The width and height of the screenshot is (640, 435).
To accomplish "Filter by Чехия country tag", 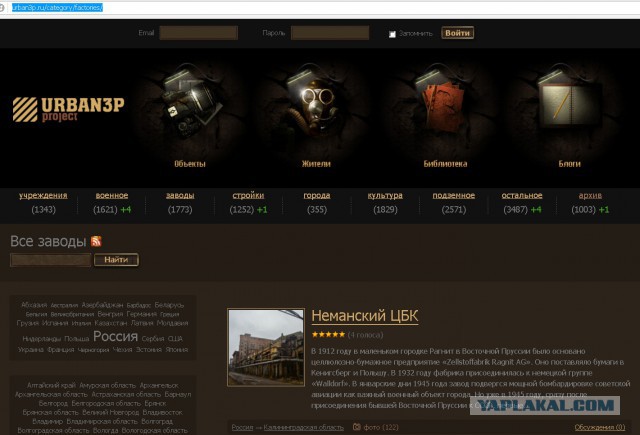I will tap(122, 349).
